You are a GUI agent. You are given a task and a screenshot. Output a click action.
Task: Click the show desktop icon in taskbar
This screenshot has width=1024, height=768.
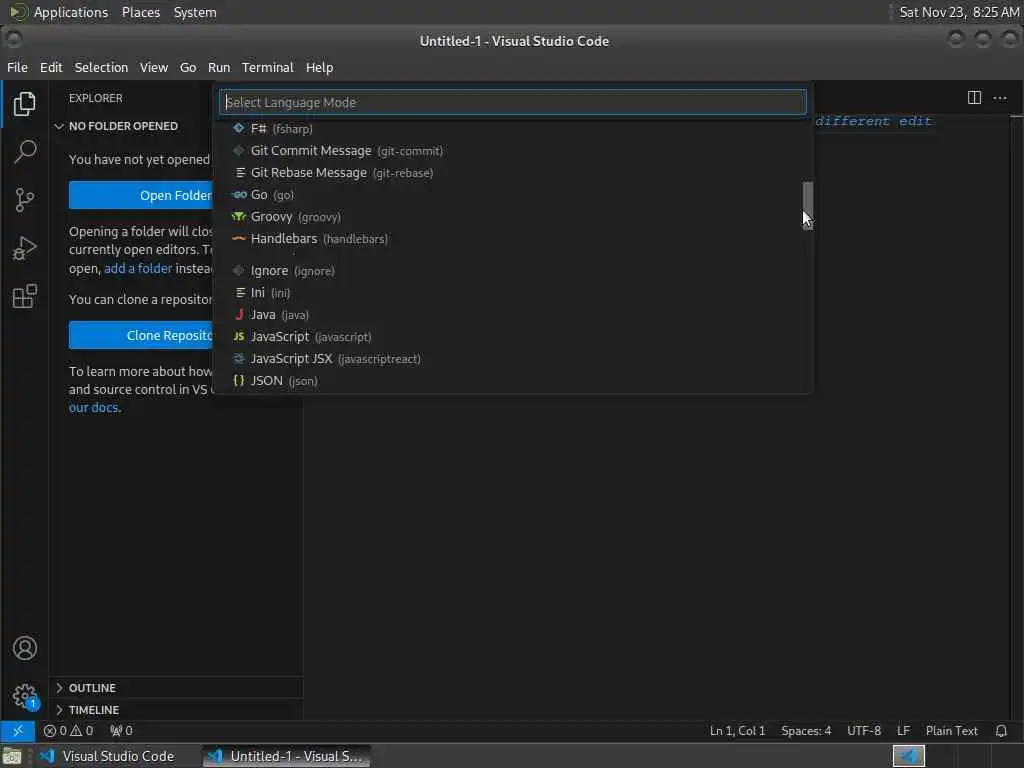(x=12, y=756)
